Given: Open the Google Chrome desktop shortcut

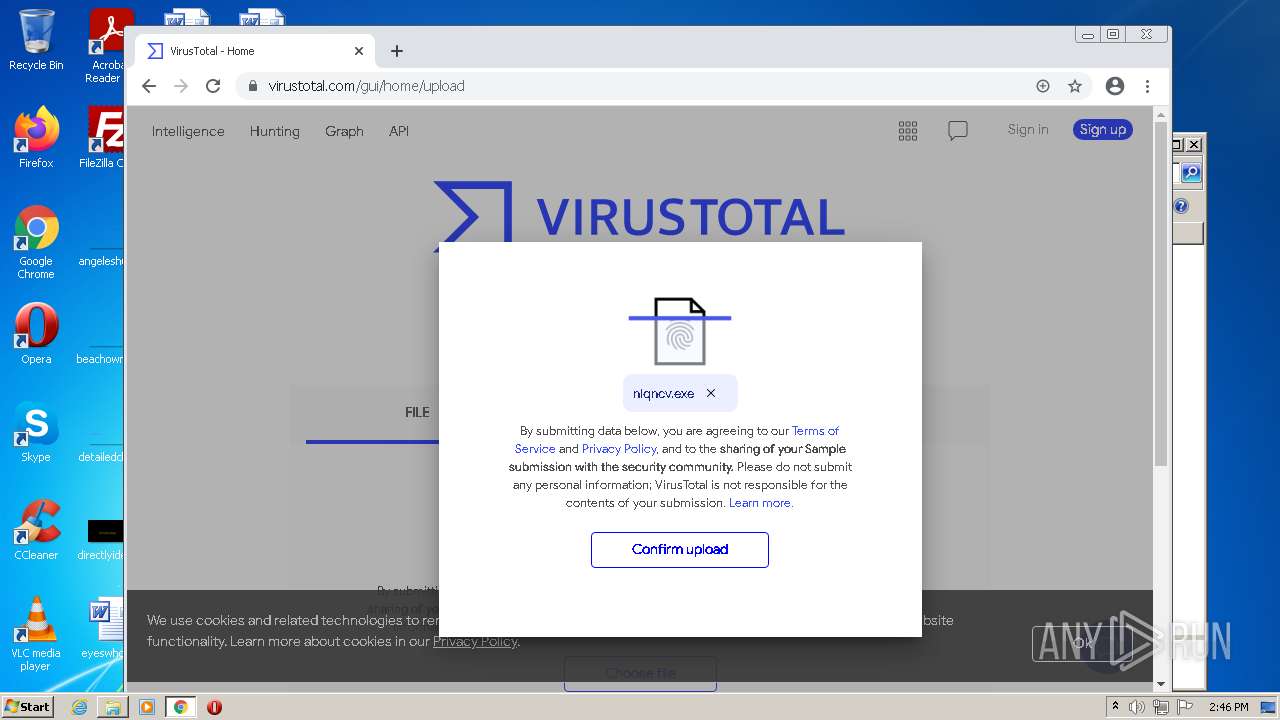Looking at the screenshot, I should pyautogui.click(x=36, y=243).
